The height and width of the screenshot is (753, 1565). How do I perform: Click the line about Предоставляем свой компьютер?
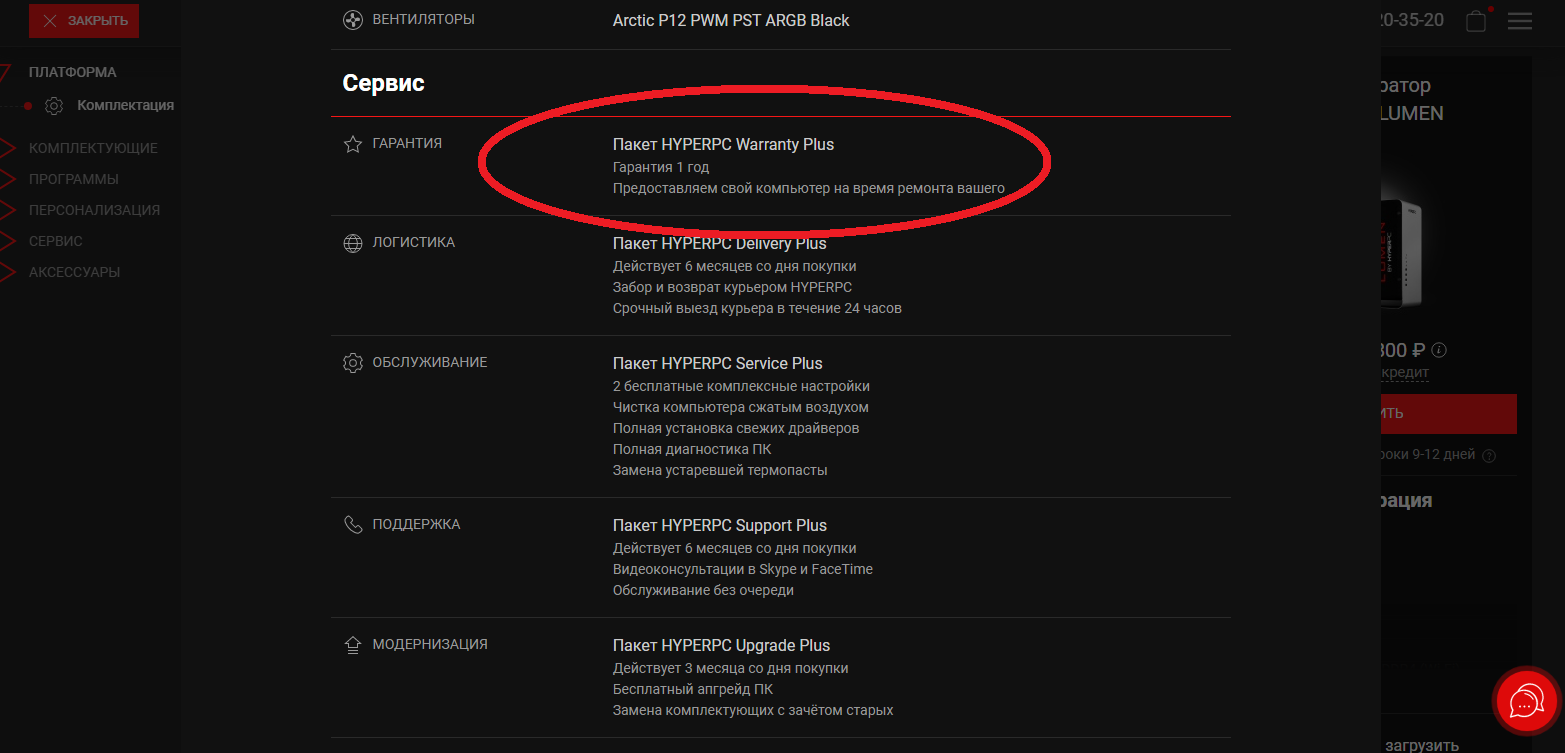point(809,188)
